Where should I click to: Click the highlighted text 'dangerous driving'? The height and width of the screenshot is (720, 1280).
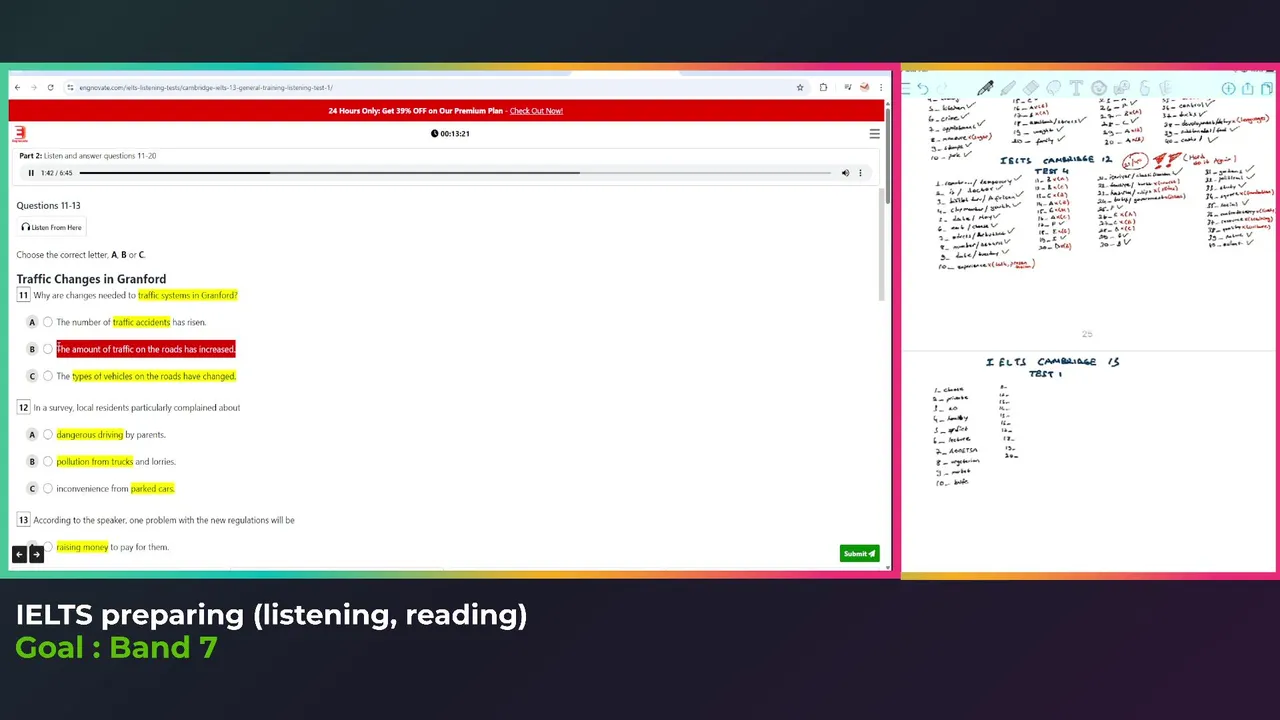coord(89,434)
